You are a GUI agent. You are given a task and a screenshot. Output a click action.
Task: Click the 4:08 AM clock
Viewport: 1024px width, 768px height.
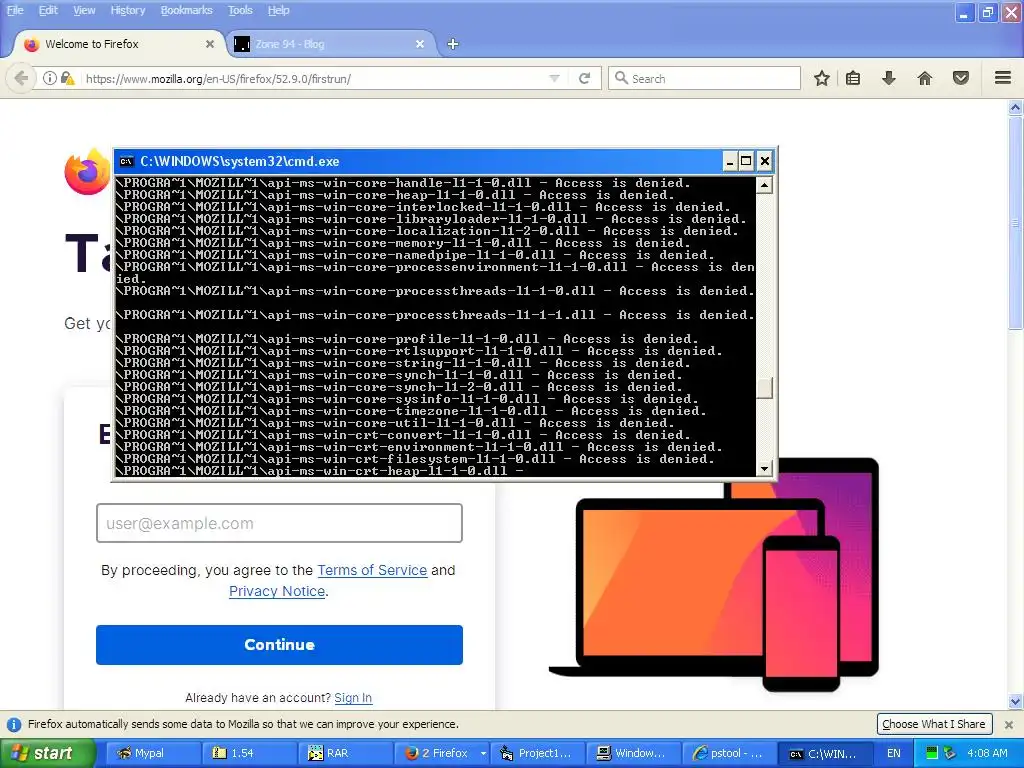[987, 753]
